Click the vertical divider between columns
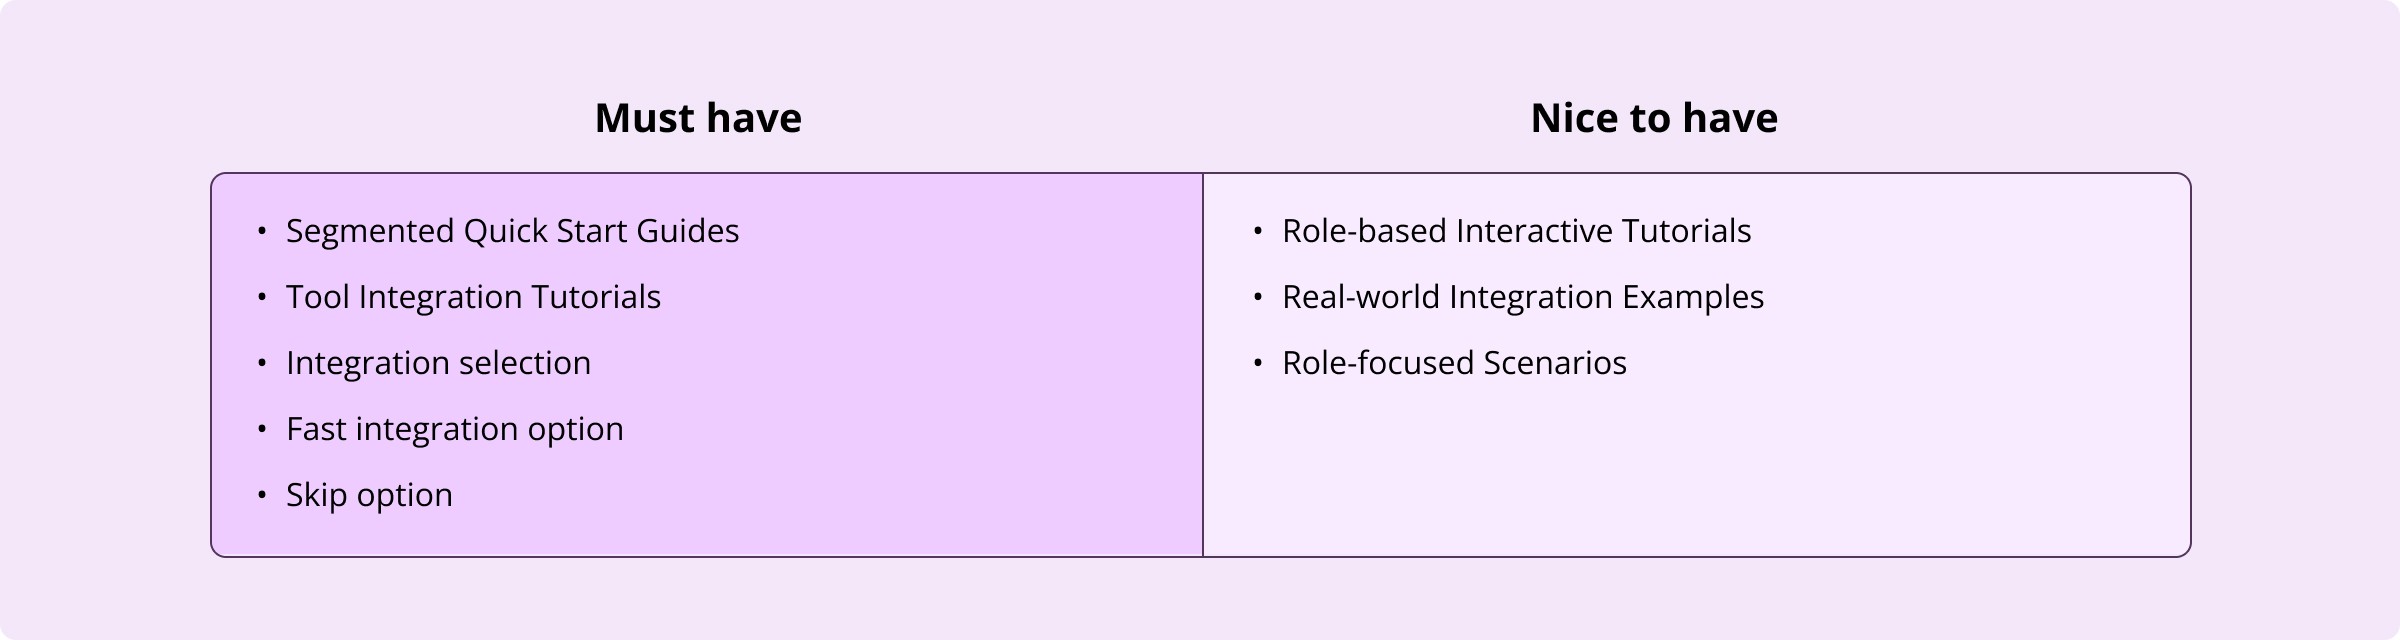This screenshot has height=640, width=2400. 1203,365
